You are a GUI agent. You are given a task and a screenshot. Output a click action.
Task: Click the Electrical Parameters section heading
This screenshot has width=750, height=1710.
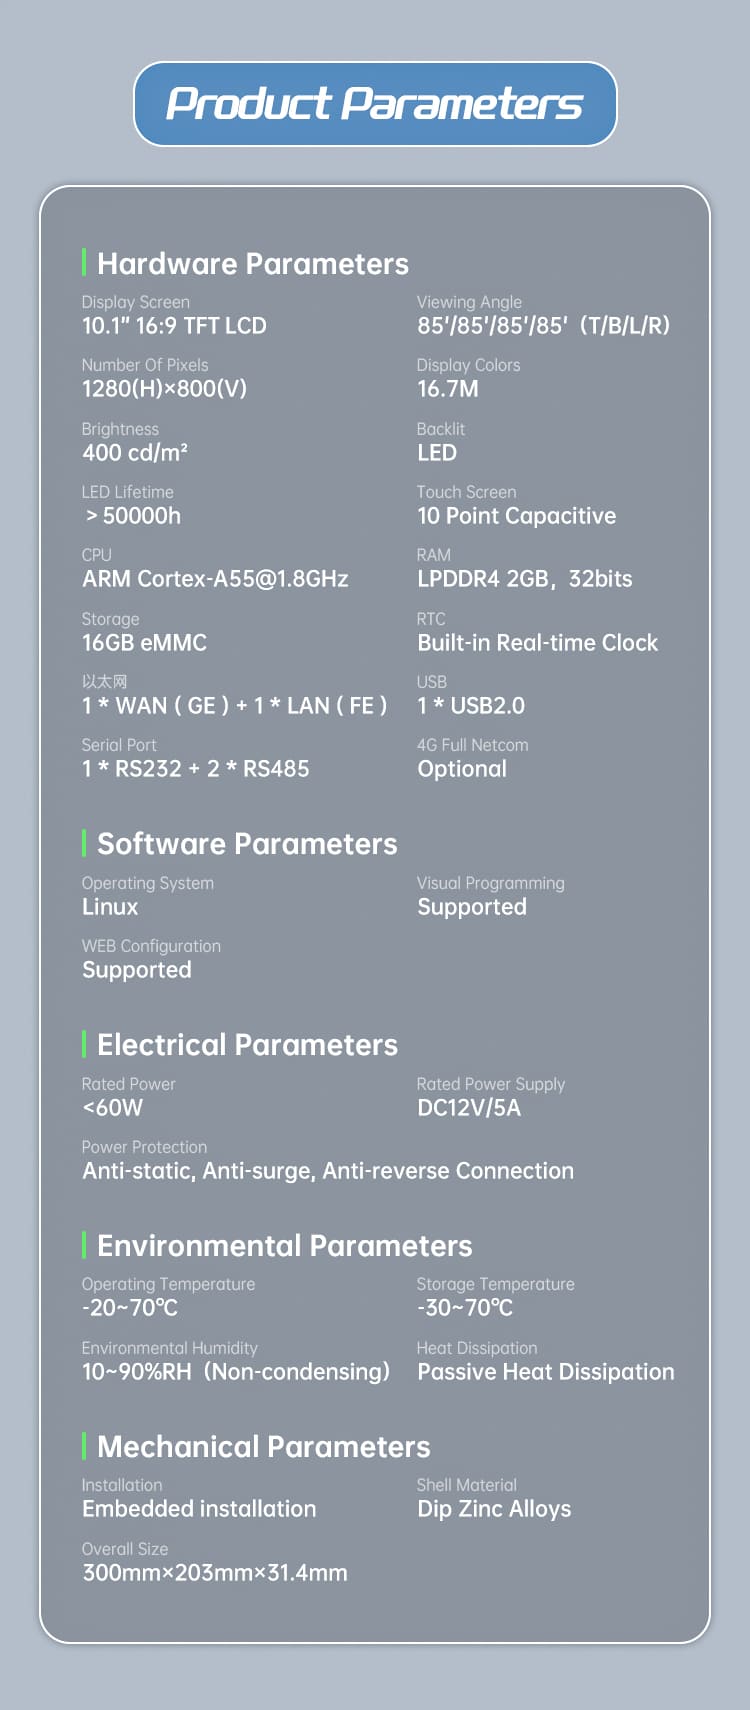pyautogui.click(x=247, y=1045)
